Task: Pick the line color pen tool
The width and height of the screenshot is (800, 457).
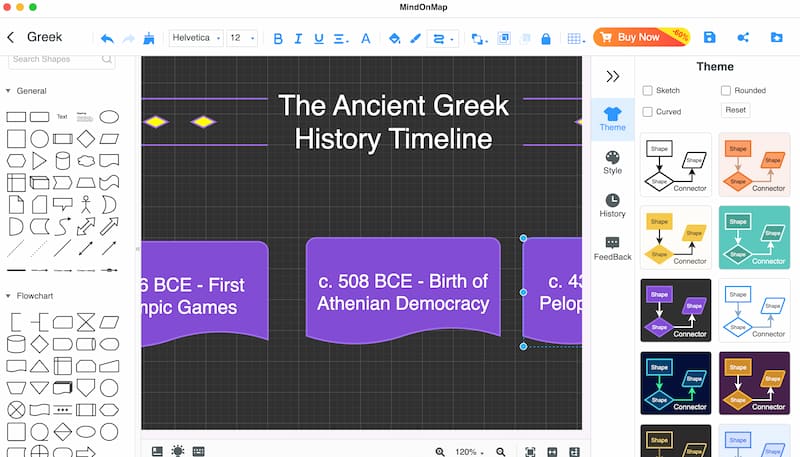Action: pyautogui.click(x=415, y=39)
